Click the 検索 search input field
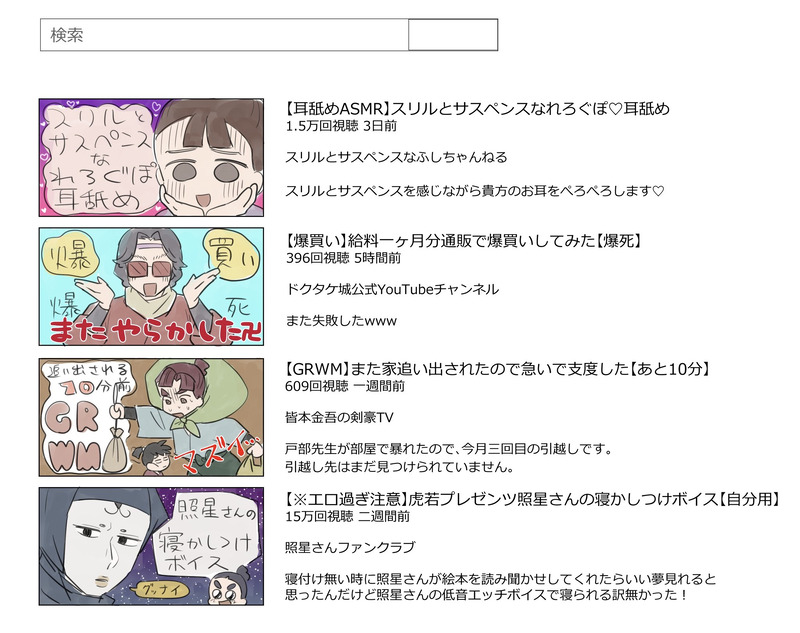The image size is (800, 633). click(224, 35)
